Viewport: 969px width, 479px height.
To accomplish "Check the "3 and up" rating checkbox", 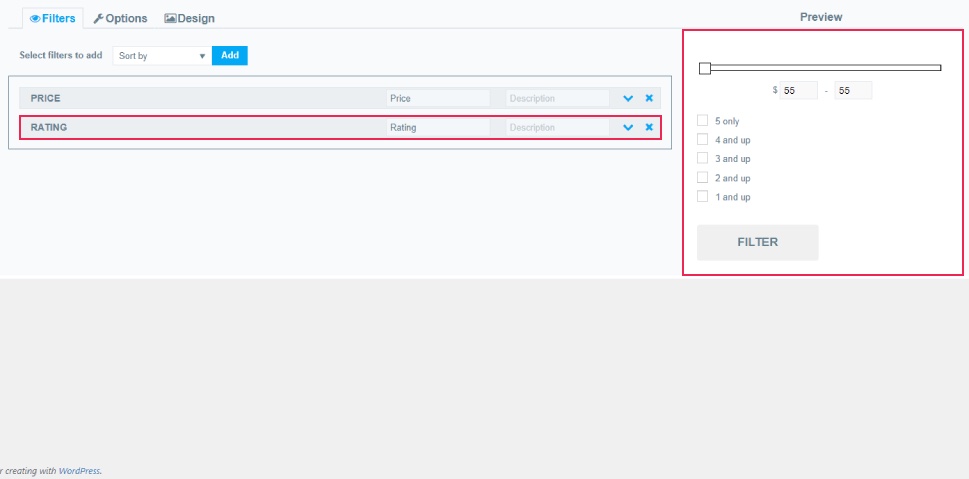I will pos(702,158).
